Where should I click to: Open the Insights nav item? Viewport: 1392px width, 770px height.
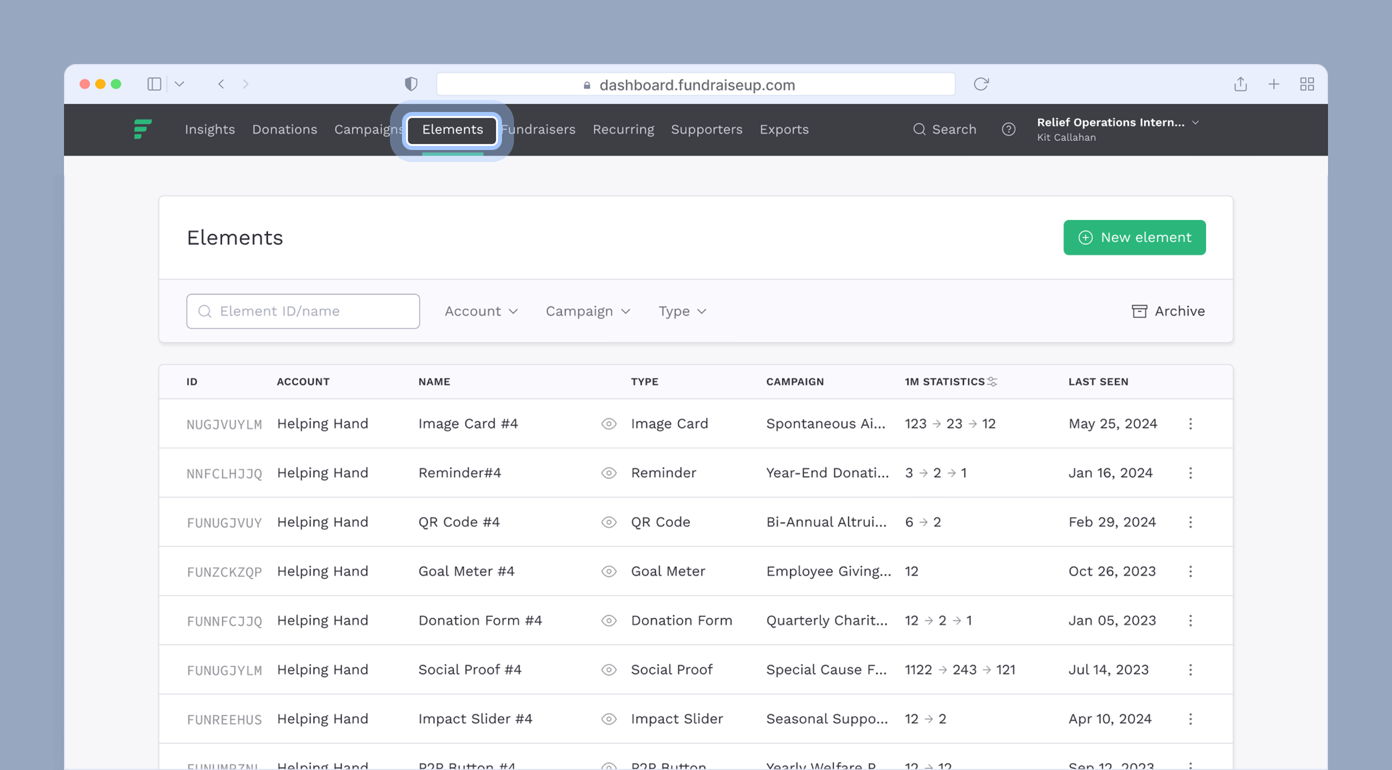210,129
